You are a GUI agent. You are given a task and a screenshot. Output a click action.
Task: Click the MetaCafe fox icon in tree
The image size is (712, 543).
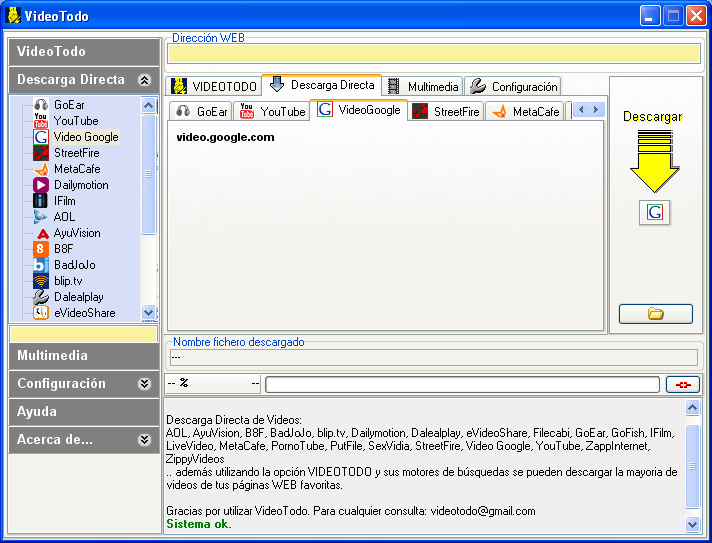pos(41,169)
